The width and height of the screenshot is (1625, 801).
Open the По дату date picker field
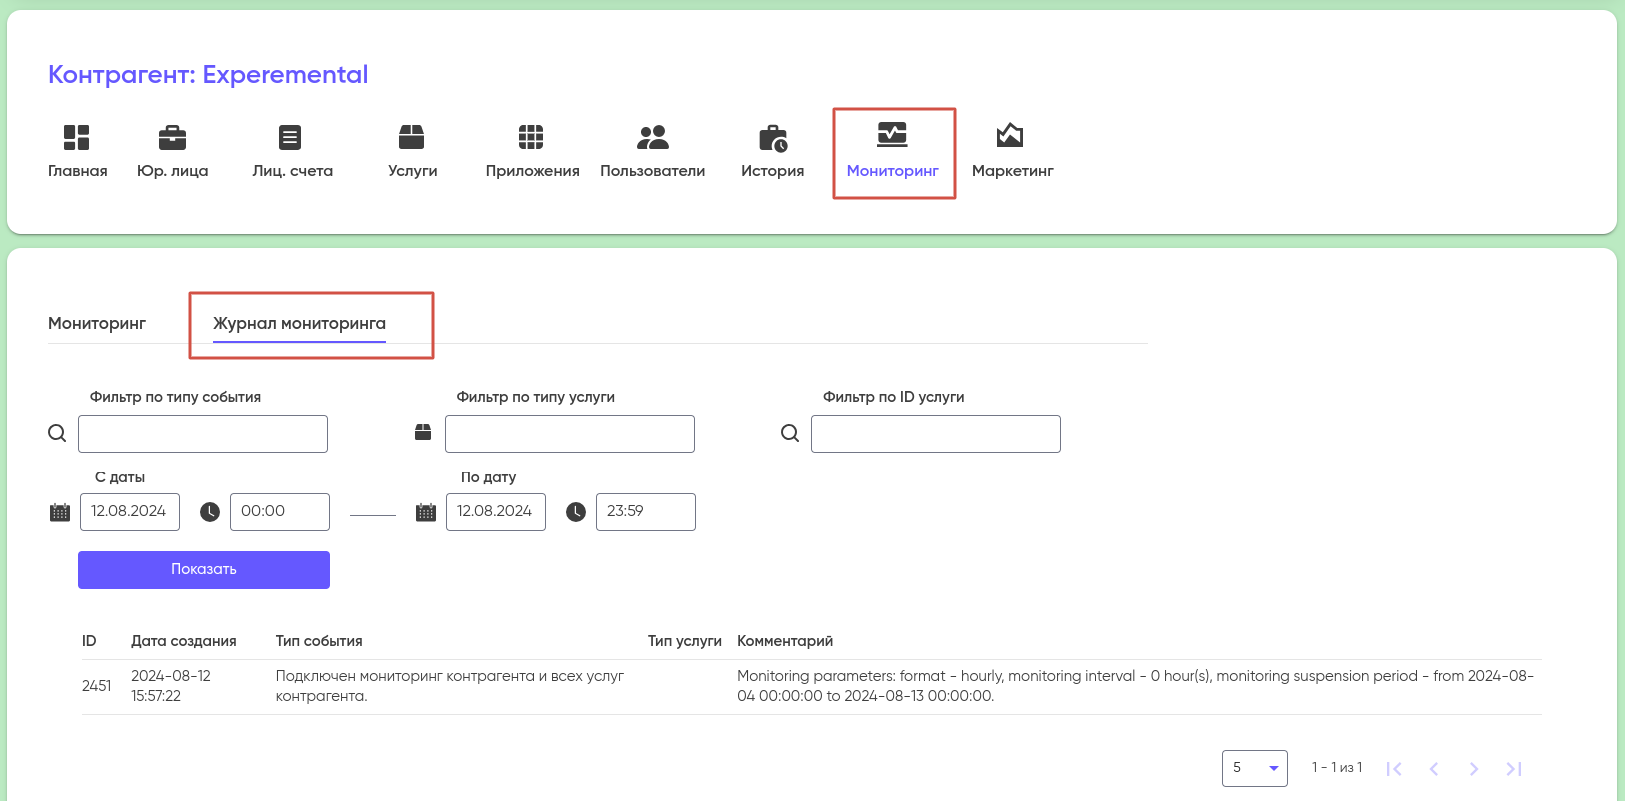[x=495, y=512]
